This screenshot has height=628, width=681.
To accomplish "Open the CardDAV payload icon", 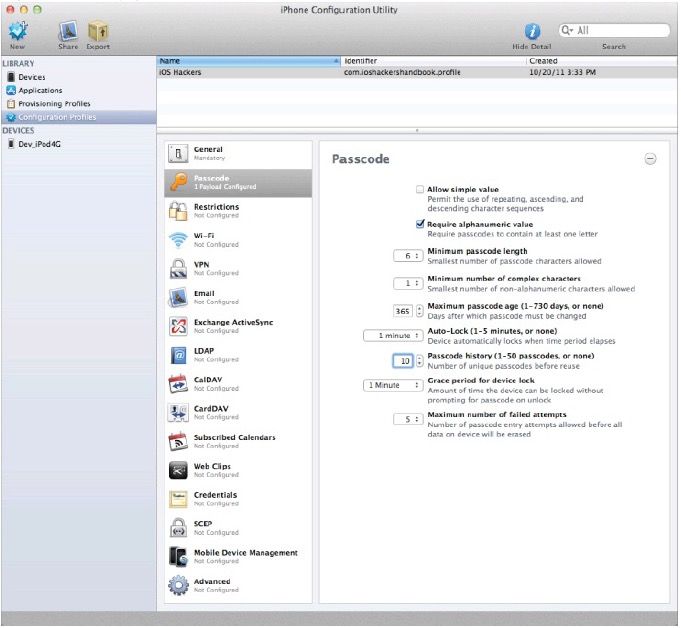I will [178, 413].
